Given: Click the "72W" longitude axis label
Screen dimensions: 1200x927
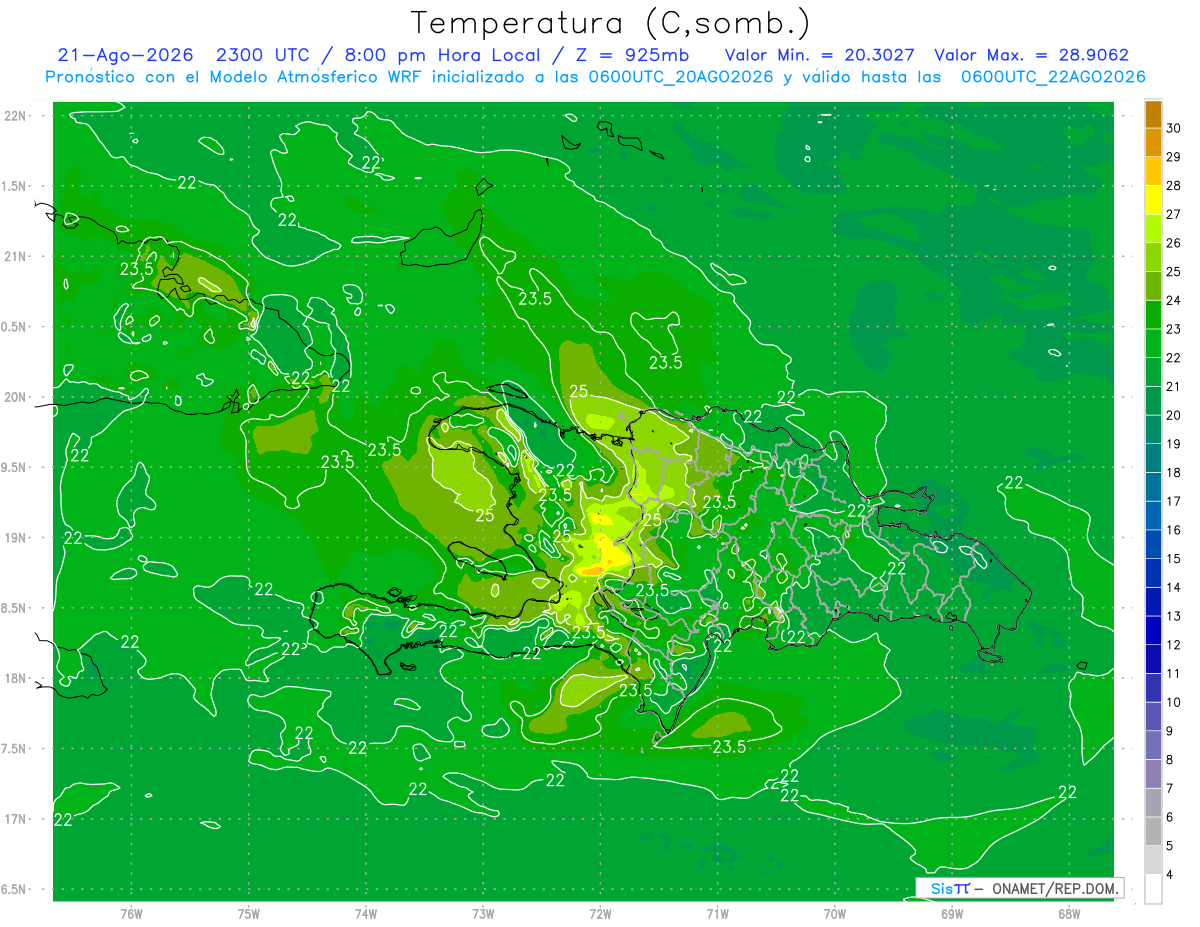Looking at the screenshot, I should pos(600,914).
